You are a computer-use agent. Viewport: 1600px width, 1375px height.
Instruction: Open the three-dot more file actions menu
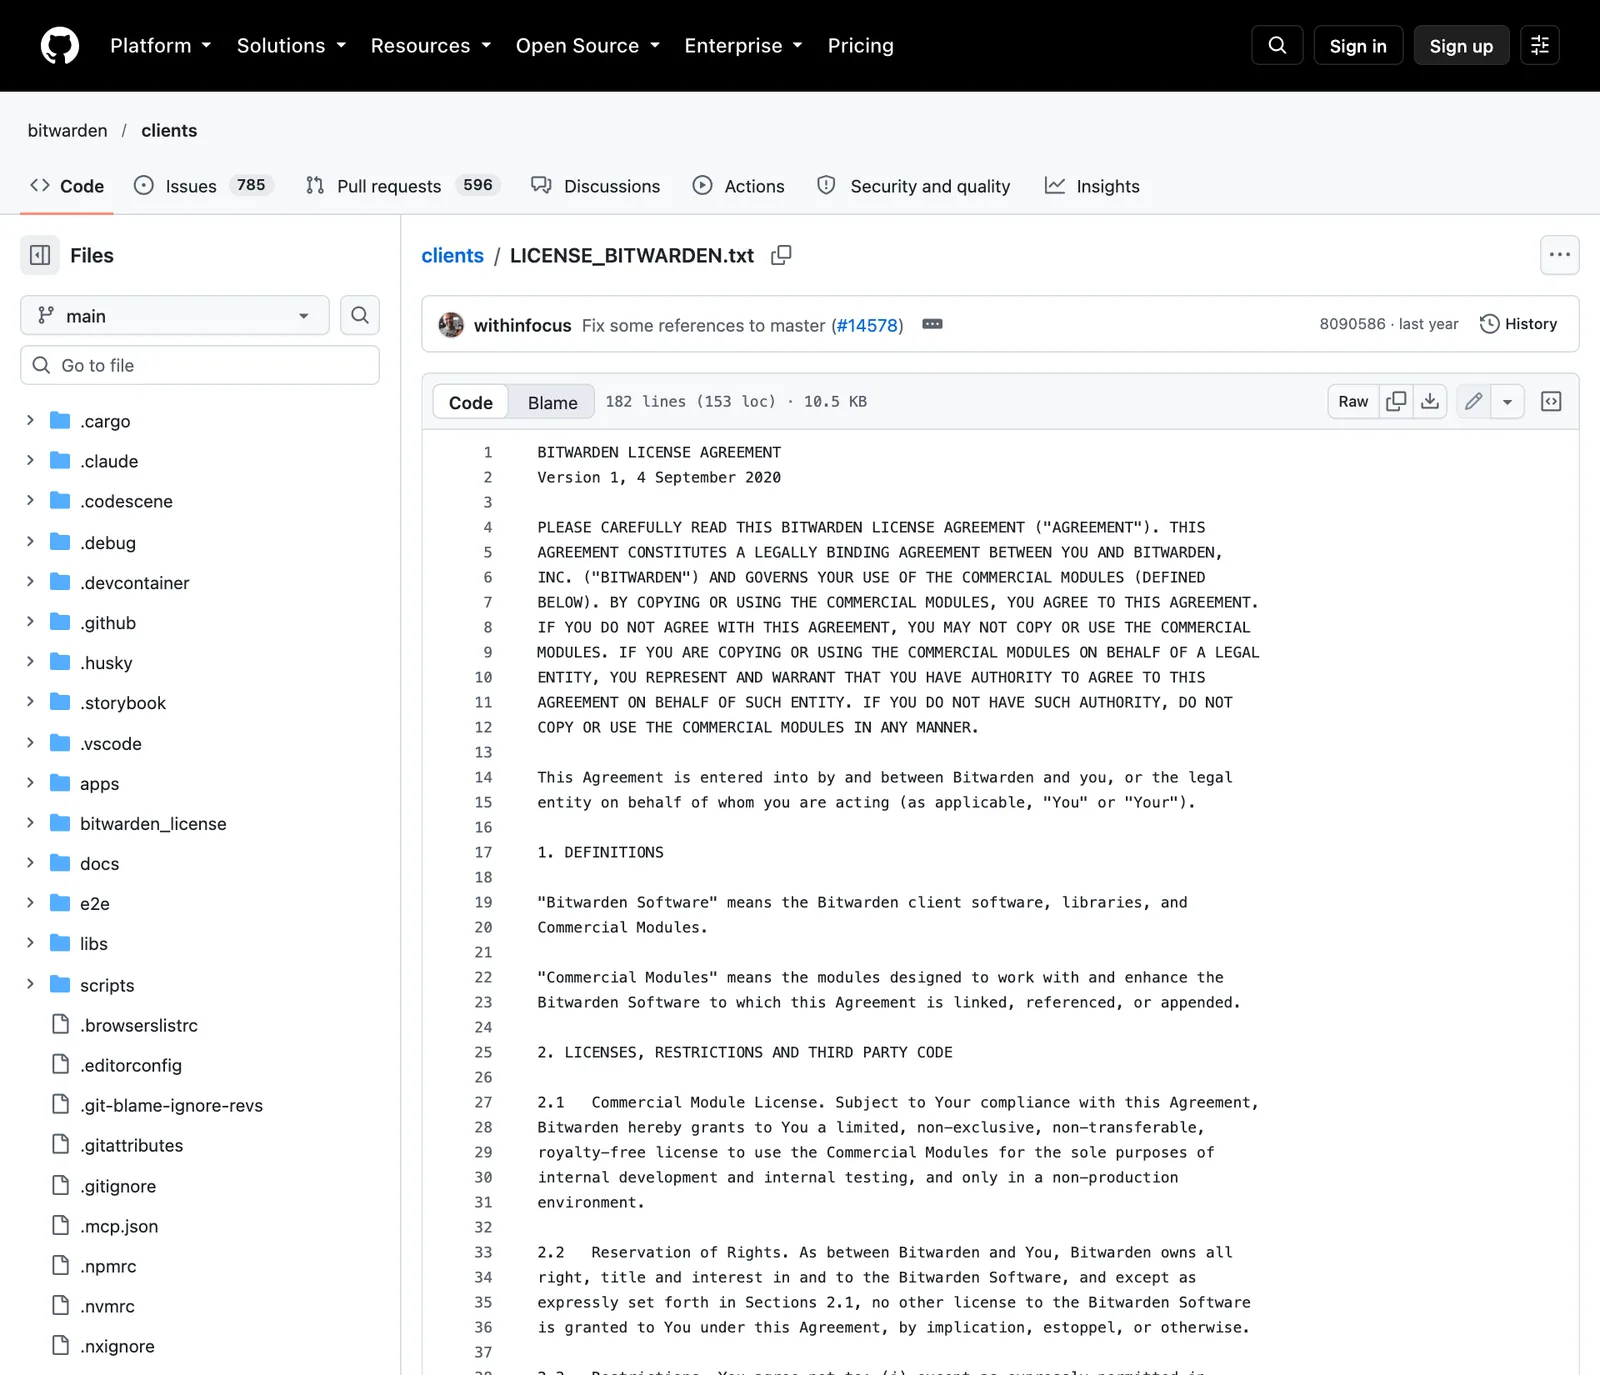tap(1560, 255)
